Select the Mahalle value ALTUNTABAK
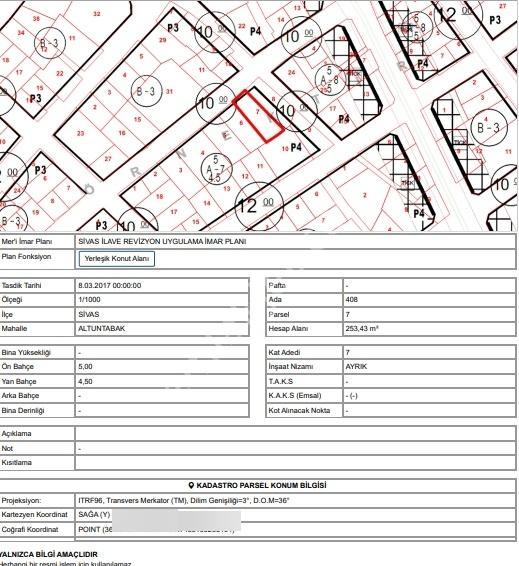This screenshot has width=519, height=566. coord(101,328)
